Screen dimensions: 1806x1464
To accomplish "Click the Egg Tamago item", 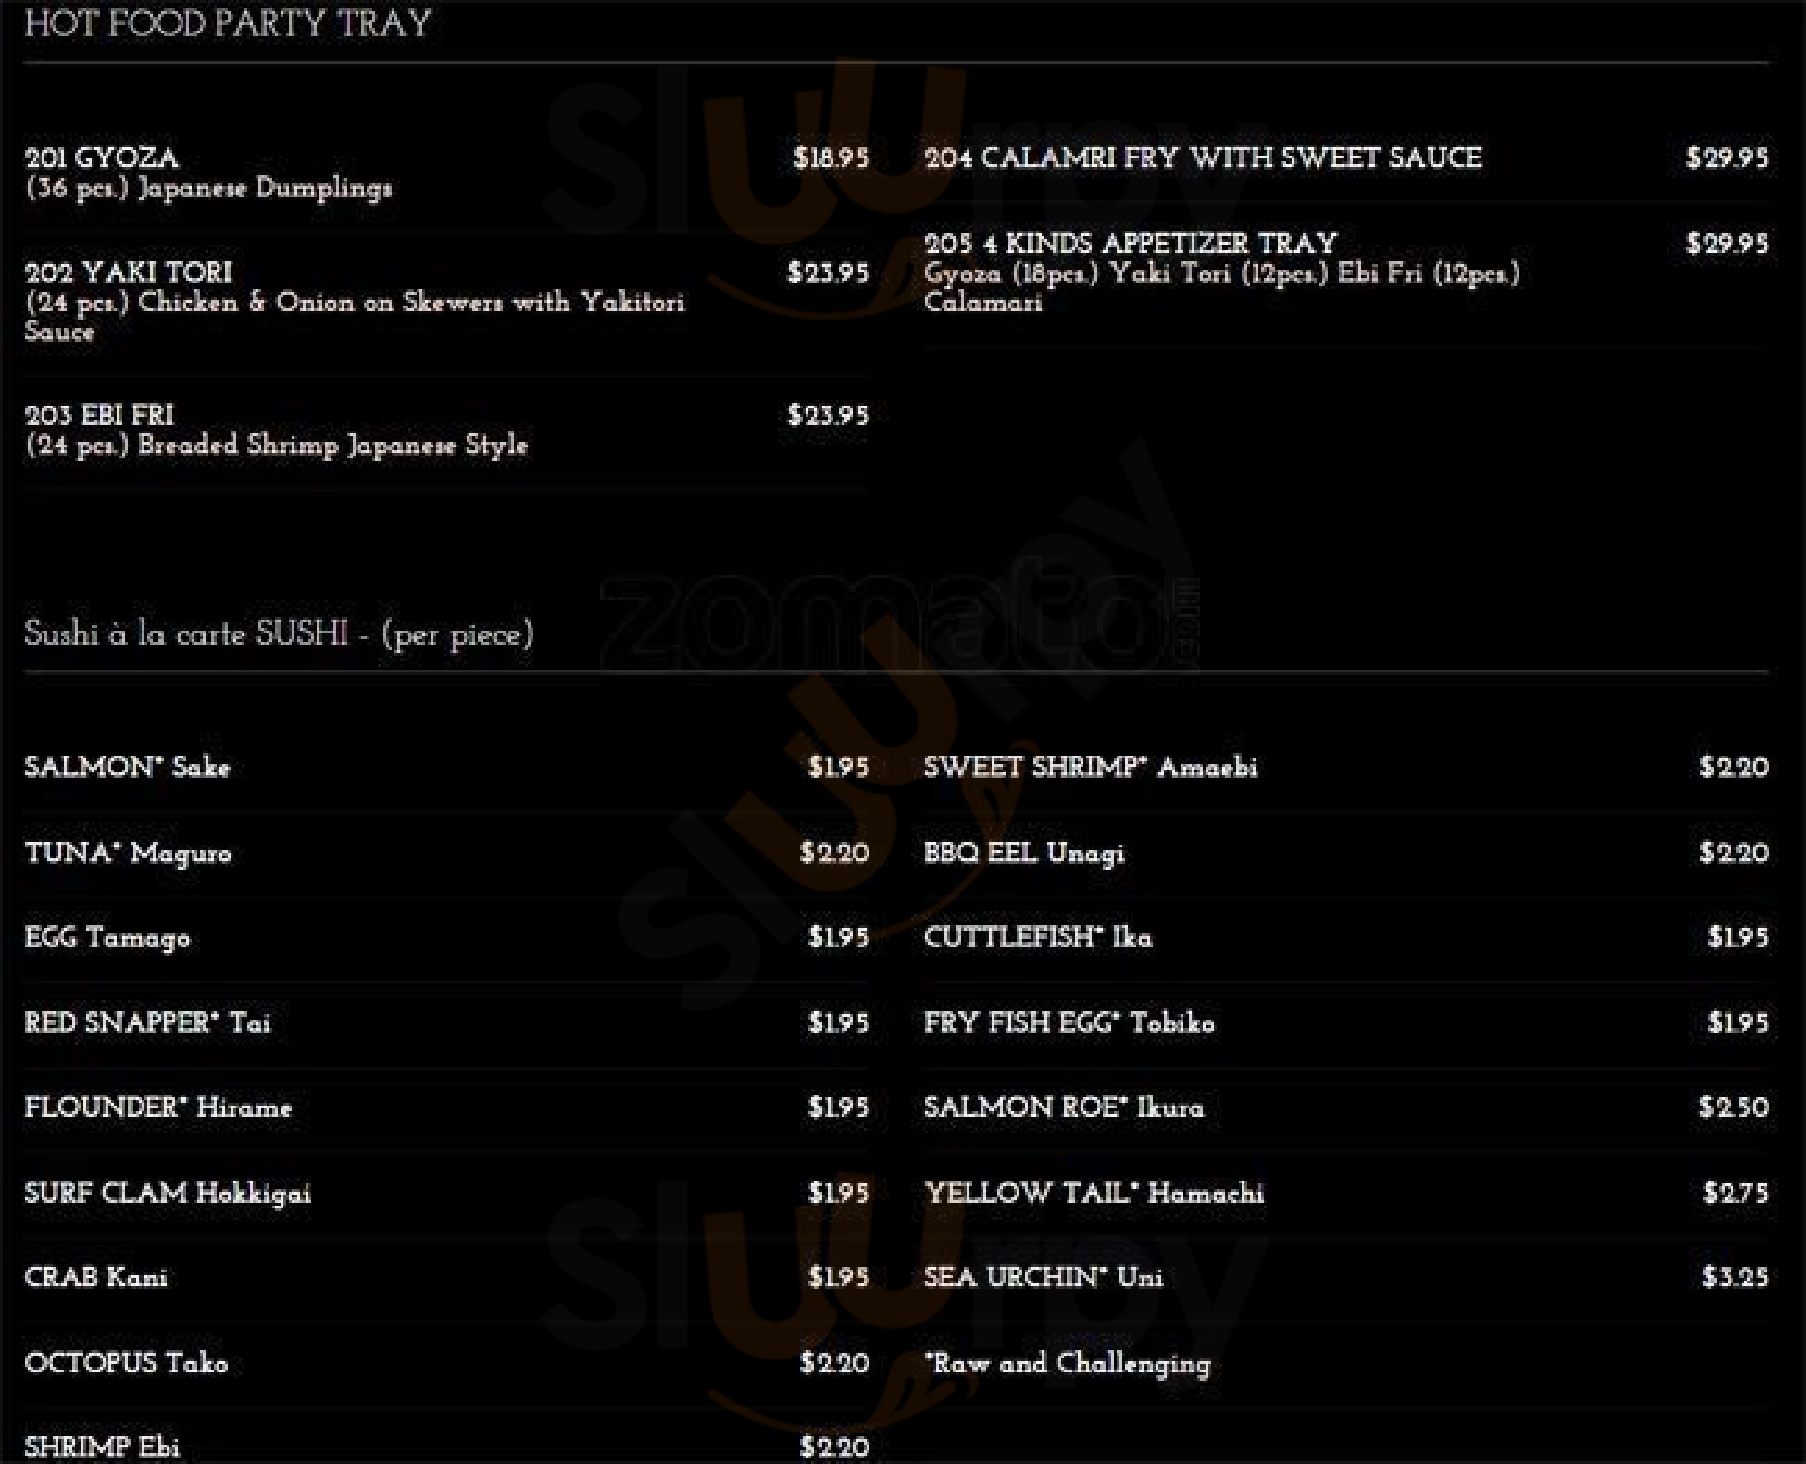I will tap(107, 938).
